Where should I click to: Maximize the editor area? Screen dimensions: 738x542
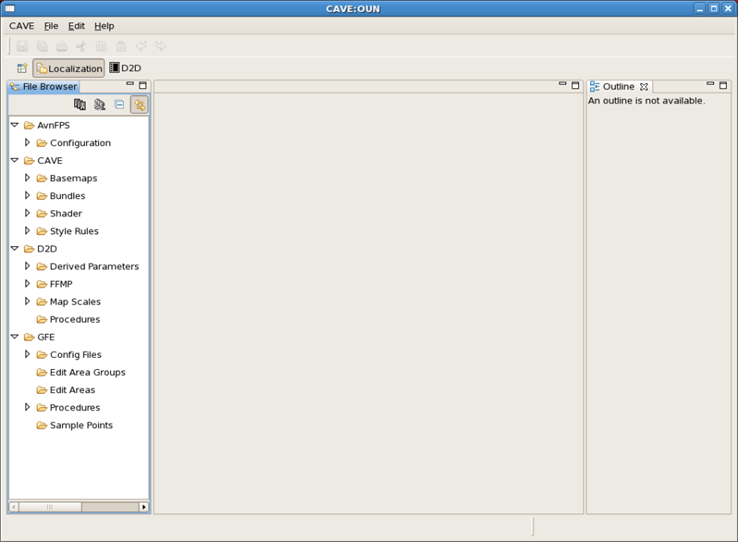point(575,85)
